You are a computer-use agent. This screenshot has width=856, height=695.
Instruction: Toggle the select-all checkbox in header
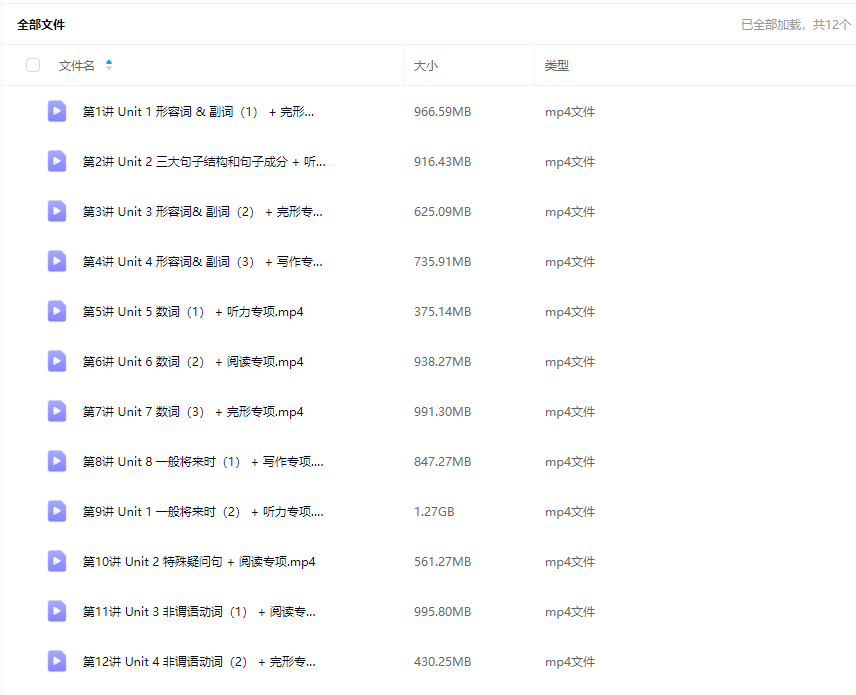33,65
